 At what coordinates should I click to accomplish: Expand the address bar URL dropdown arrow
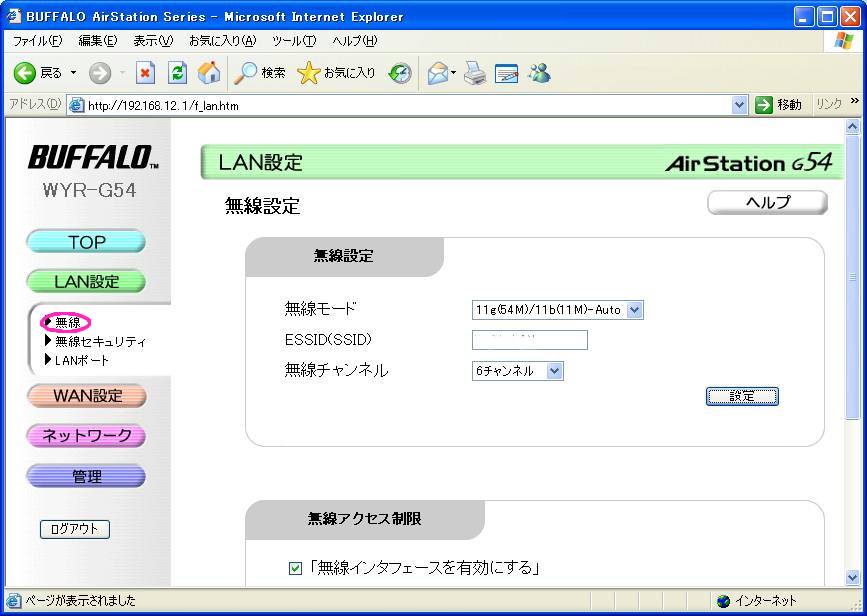(740, 105)
